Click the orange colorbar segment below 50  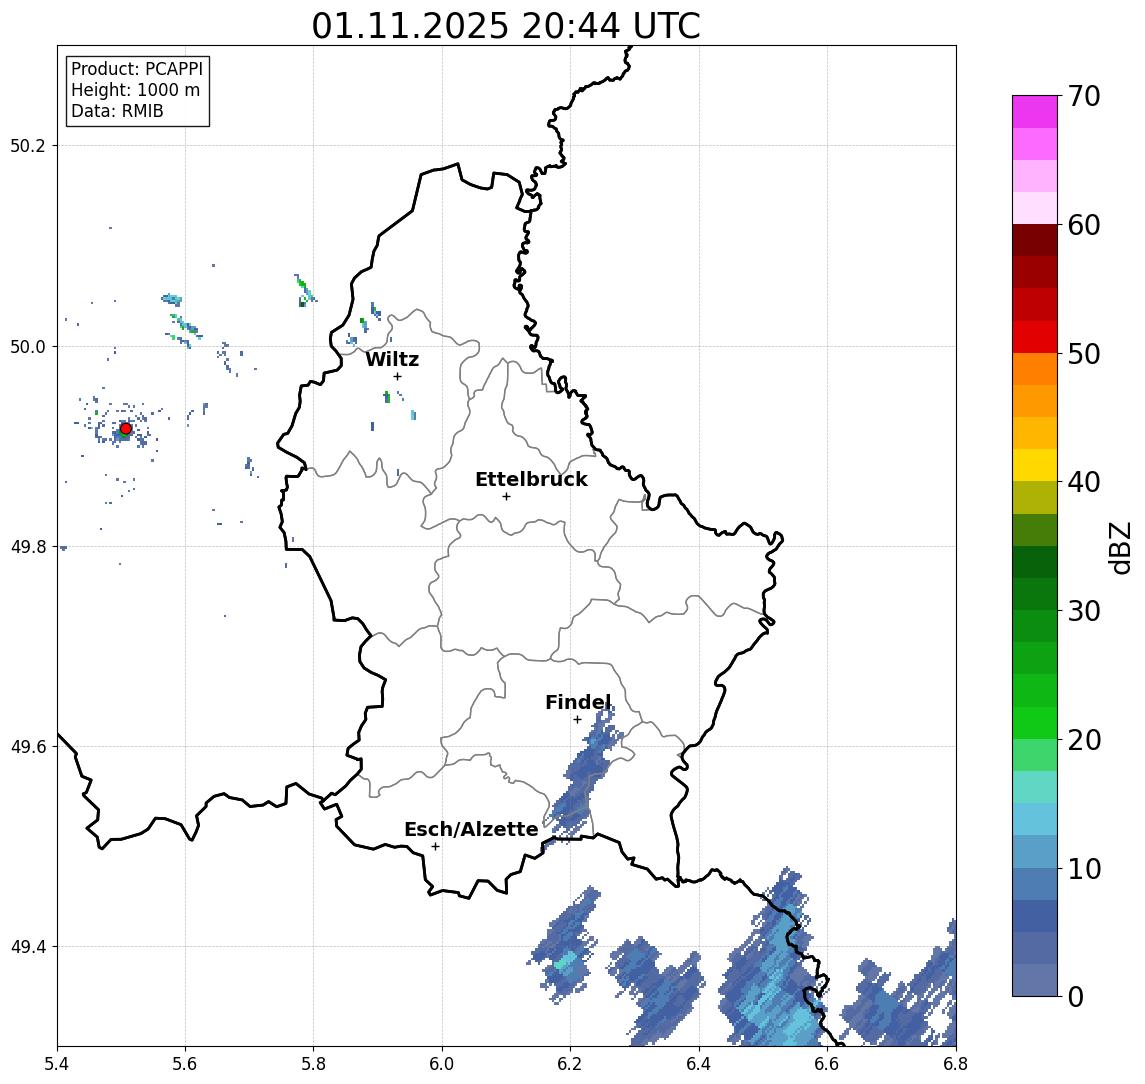[x=1035, y=369]
